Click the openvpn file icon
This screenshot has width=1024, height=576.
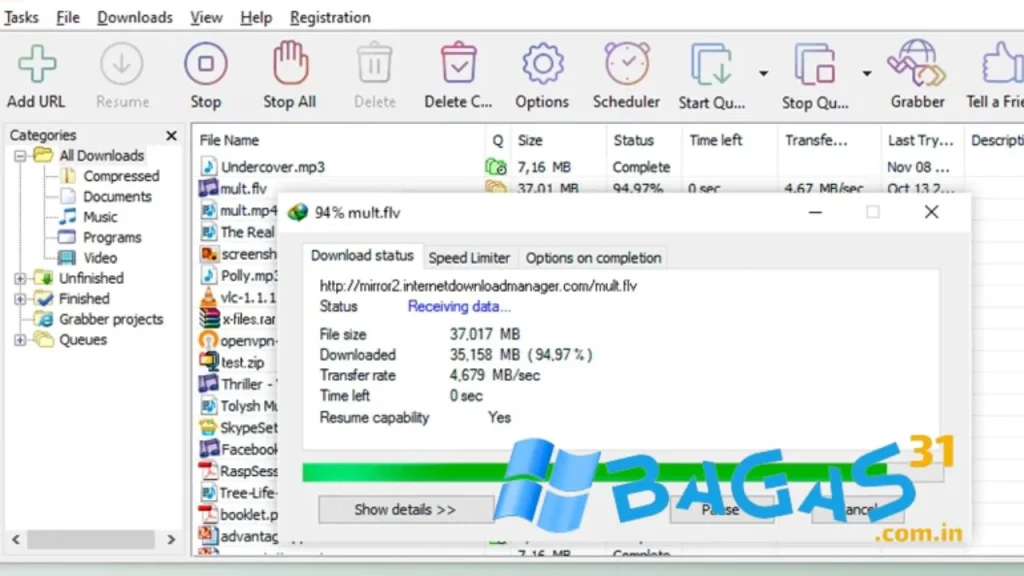208,340
